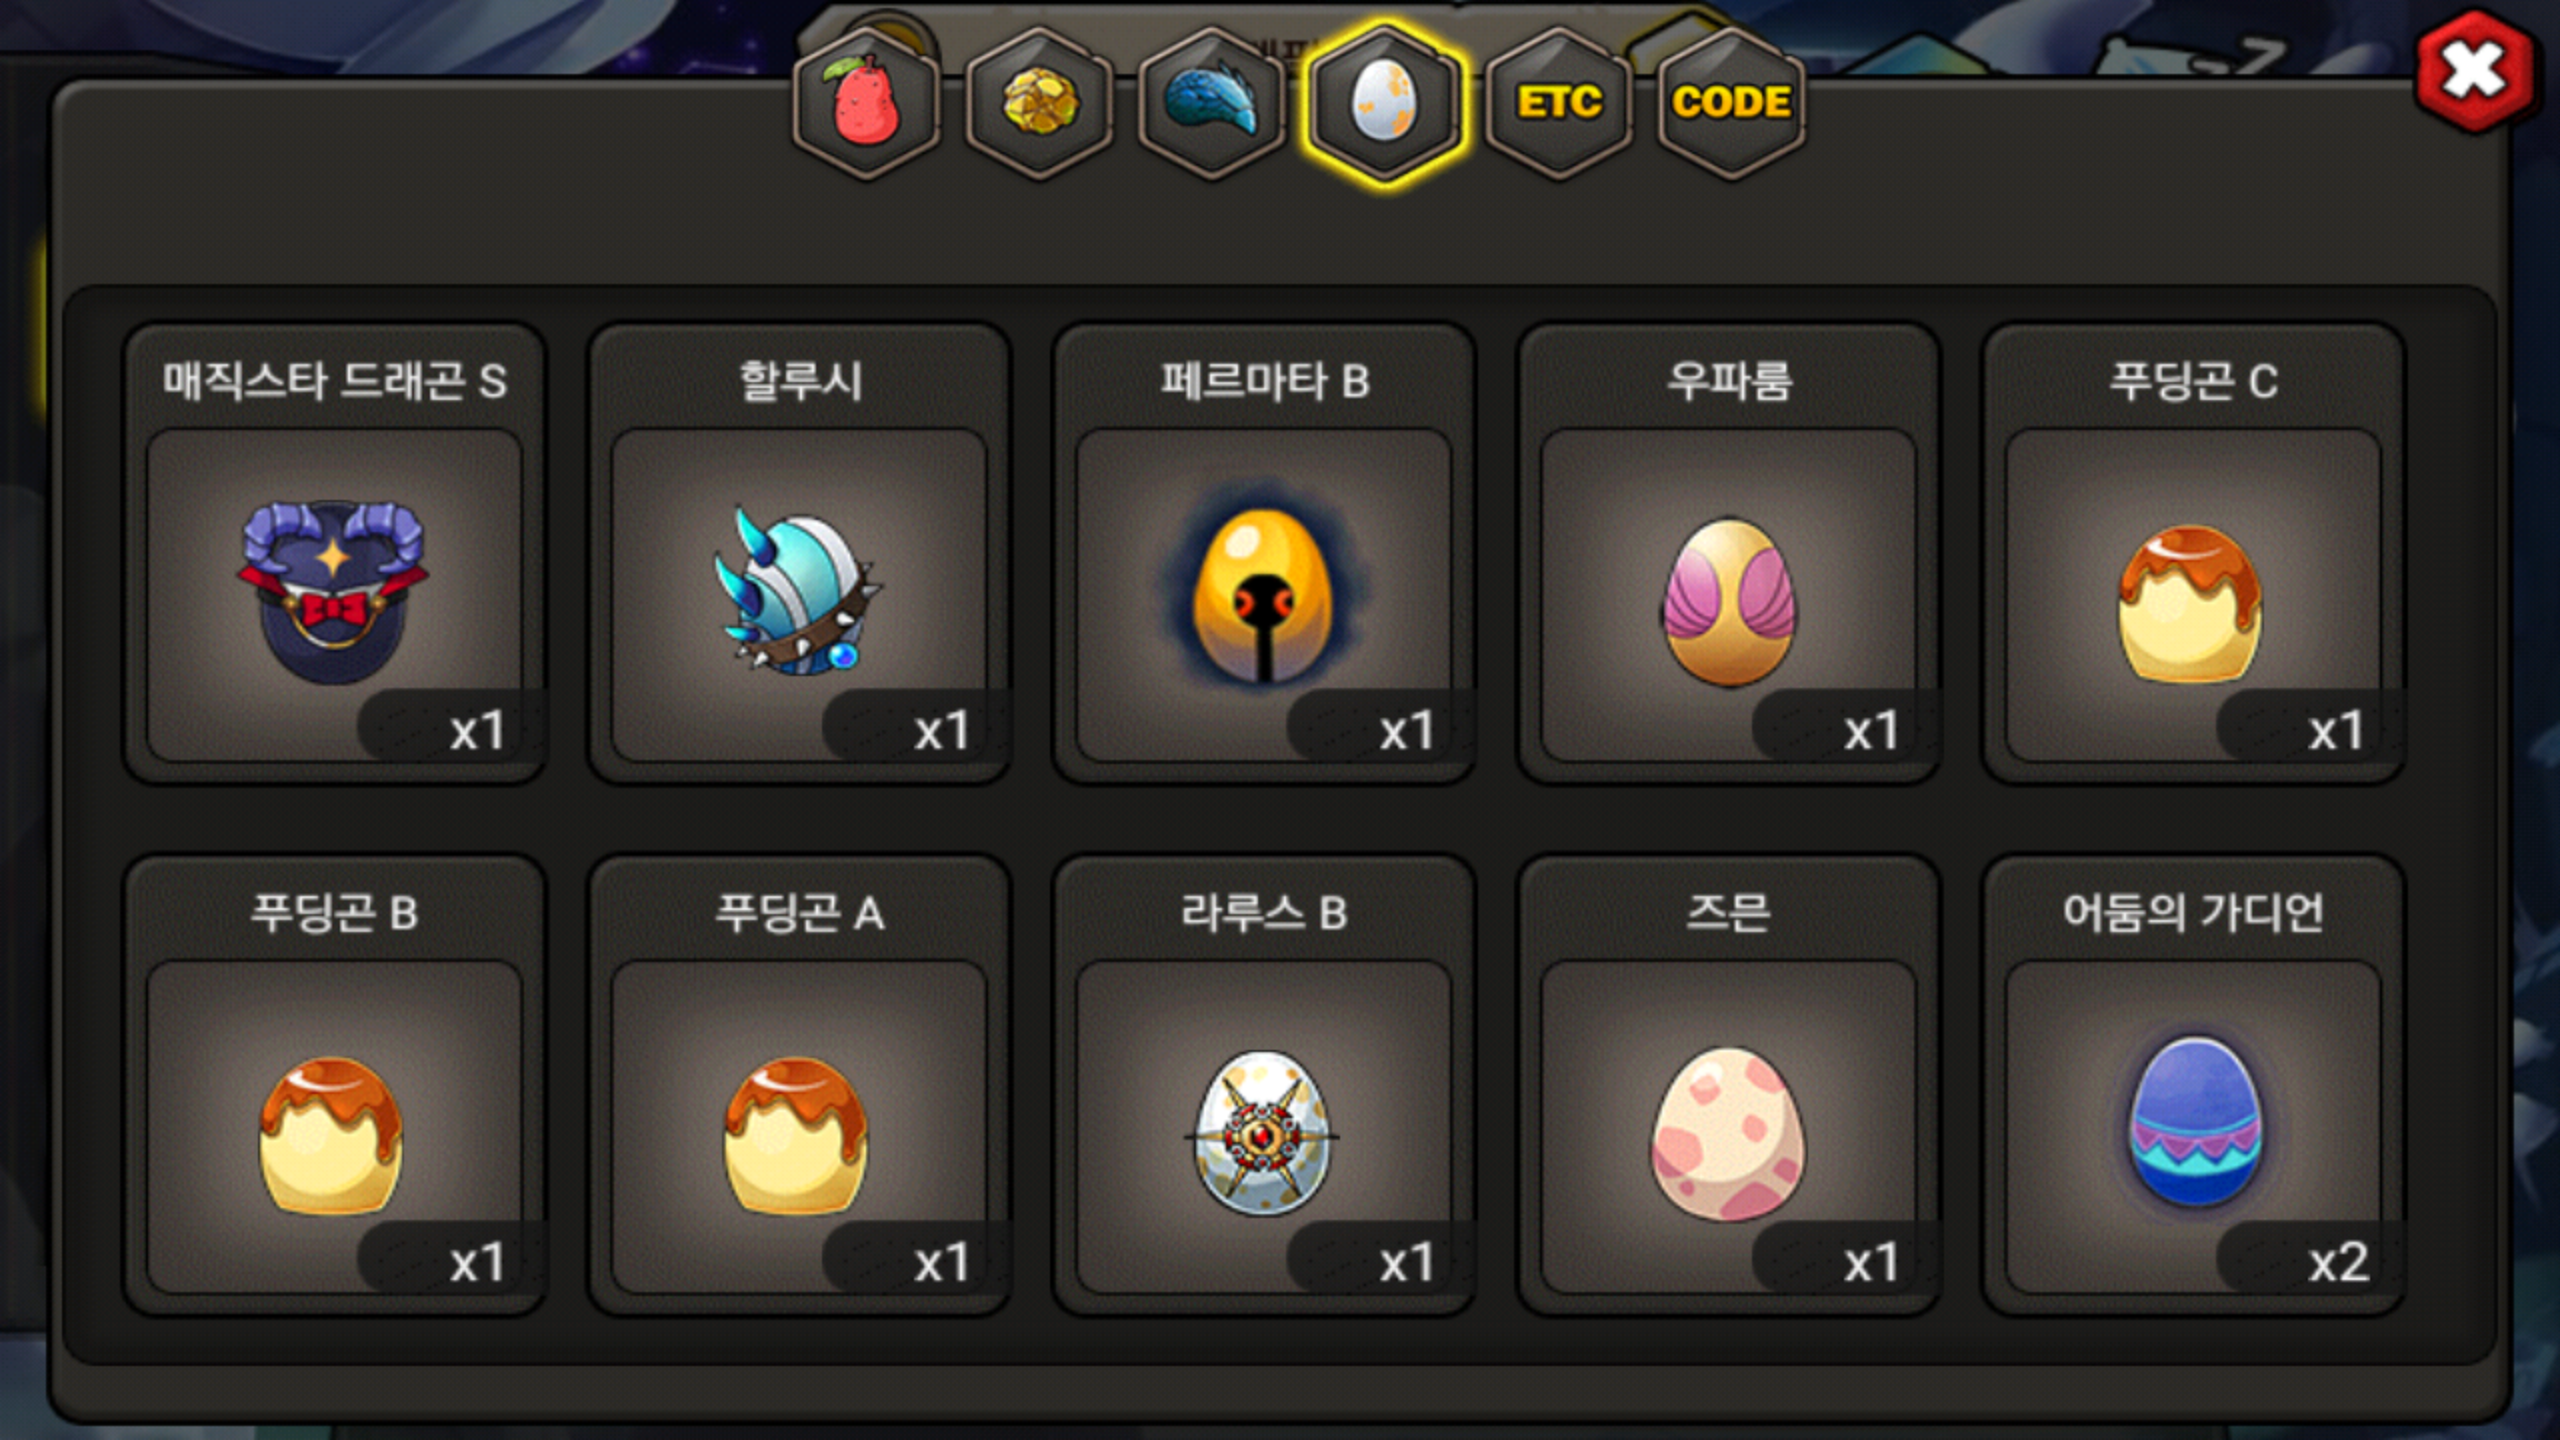Open the ETC tab

pos(1559,103)
